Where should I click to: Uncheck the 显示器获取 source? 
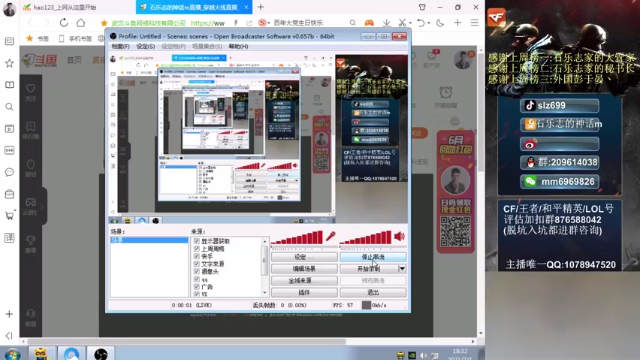point(197,241)
